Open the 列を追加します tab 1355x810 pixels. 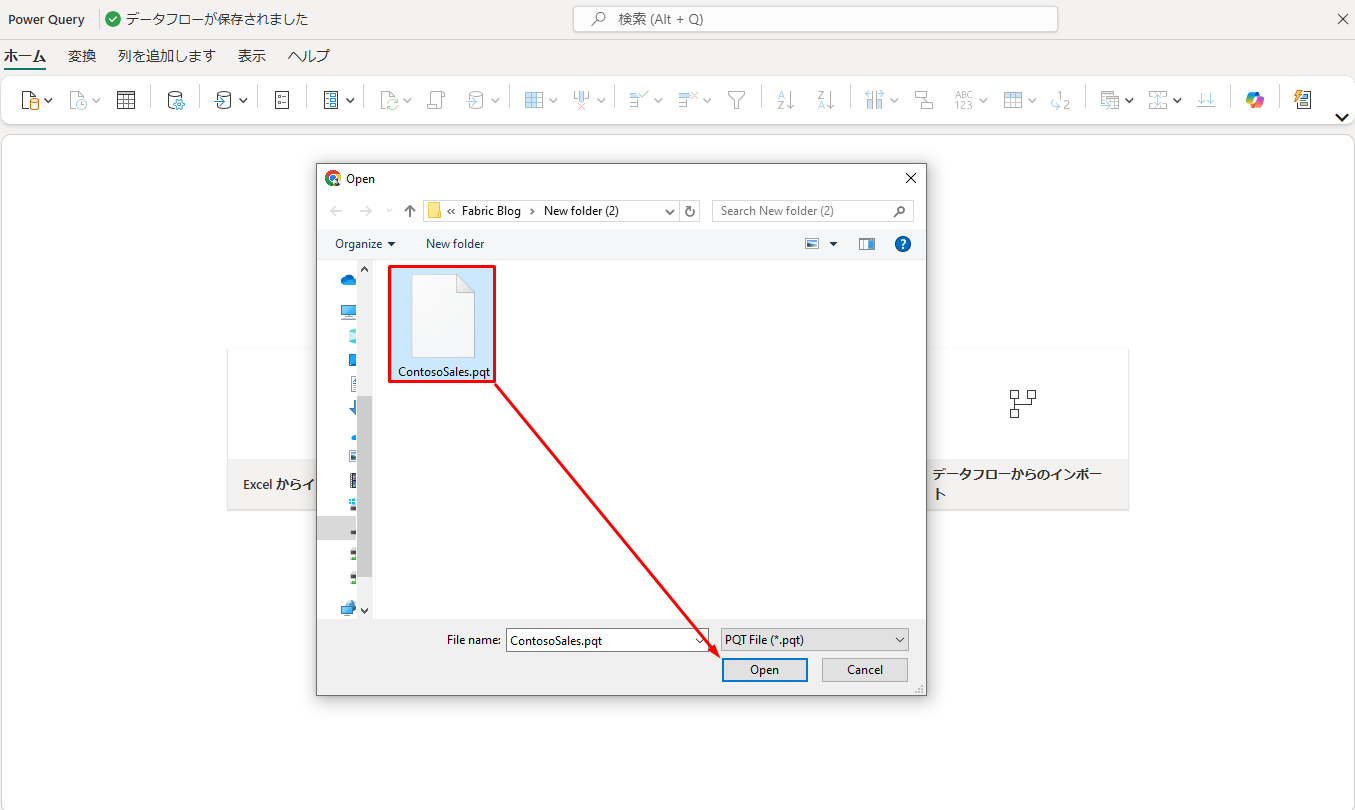(x=166, y=56)
